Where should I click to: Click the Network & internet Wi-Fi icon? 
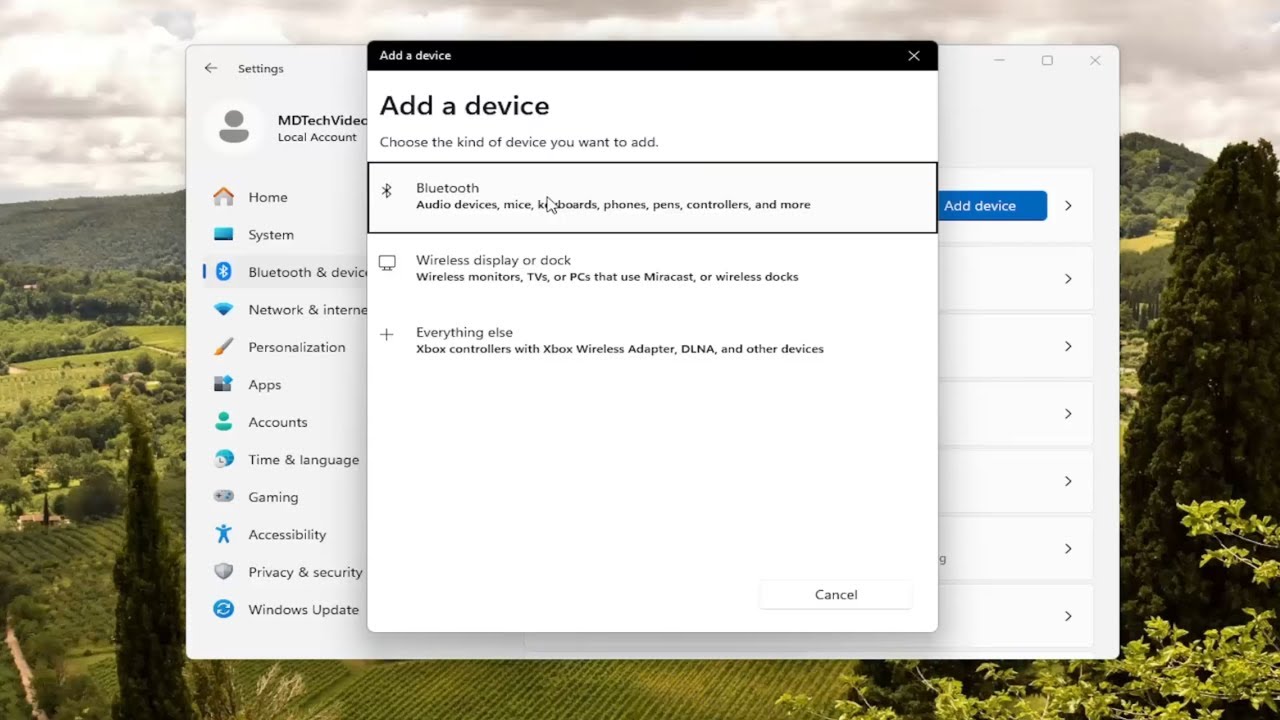[223, 309]
